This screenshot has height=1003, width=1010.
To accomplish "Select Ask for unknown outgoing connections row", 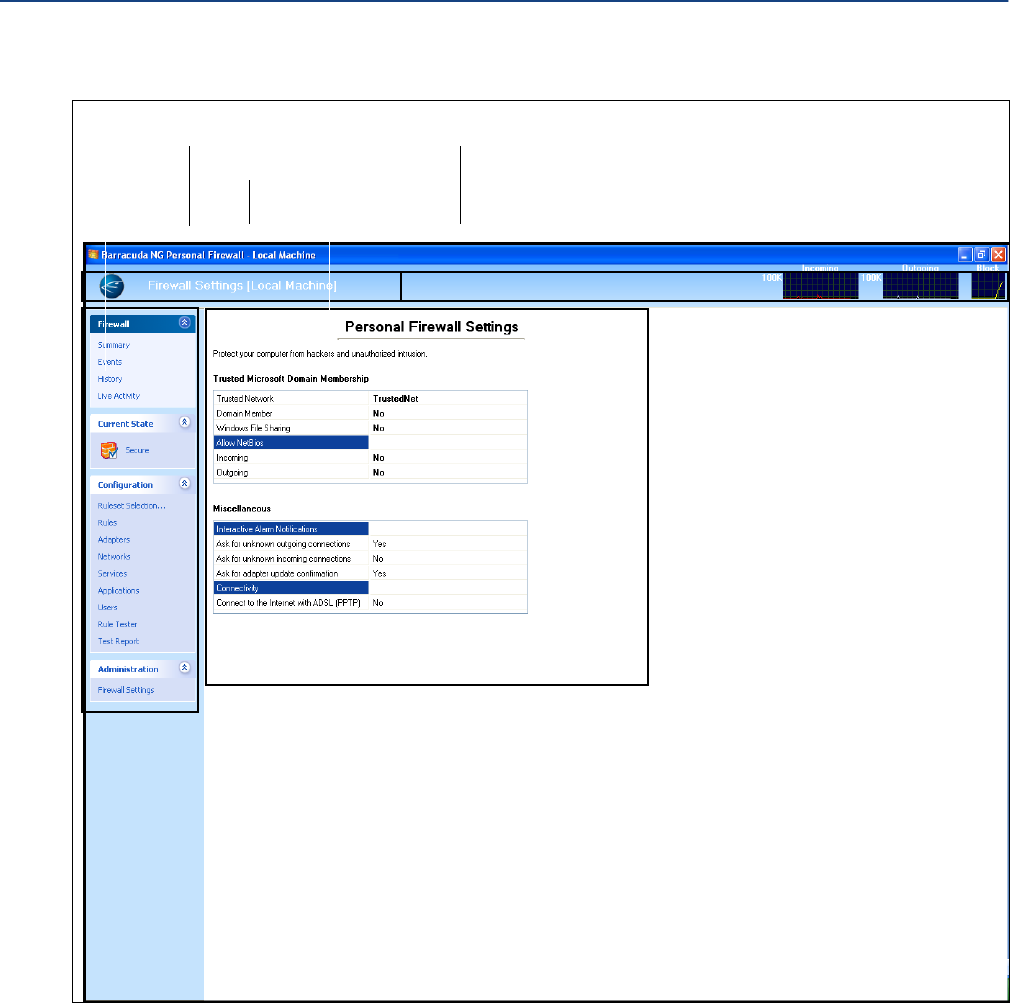I will (370, 544).
